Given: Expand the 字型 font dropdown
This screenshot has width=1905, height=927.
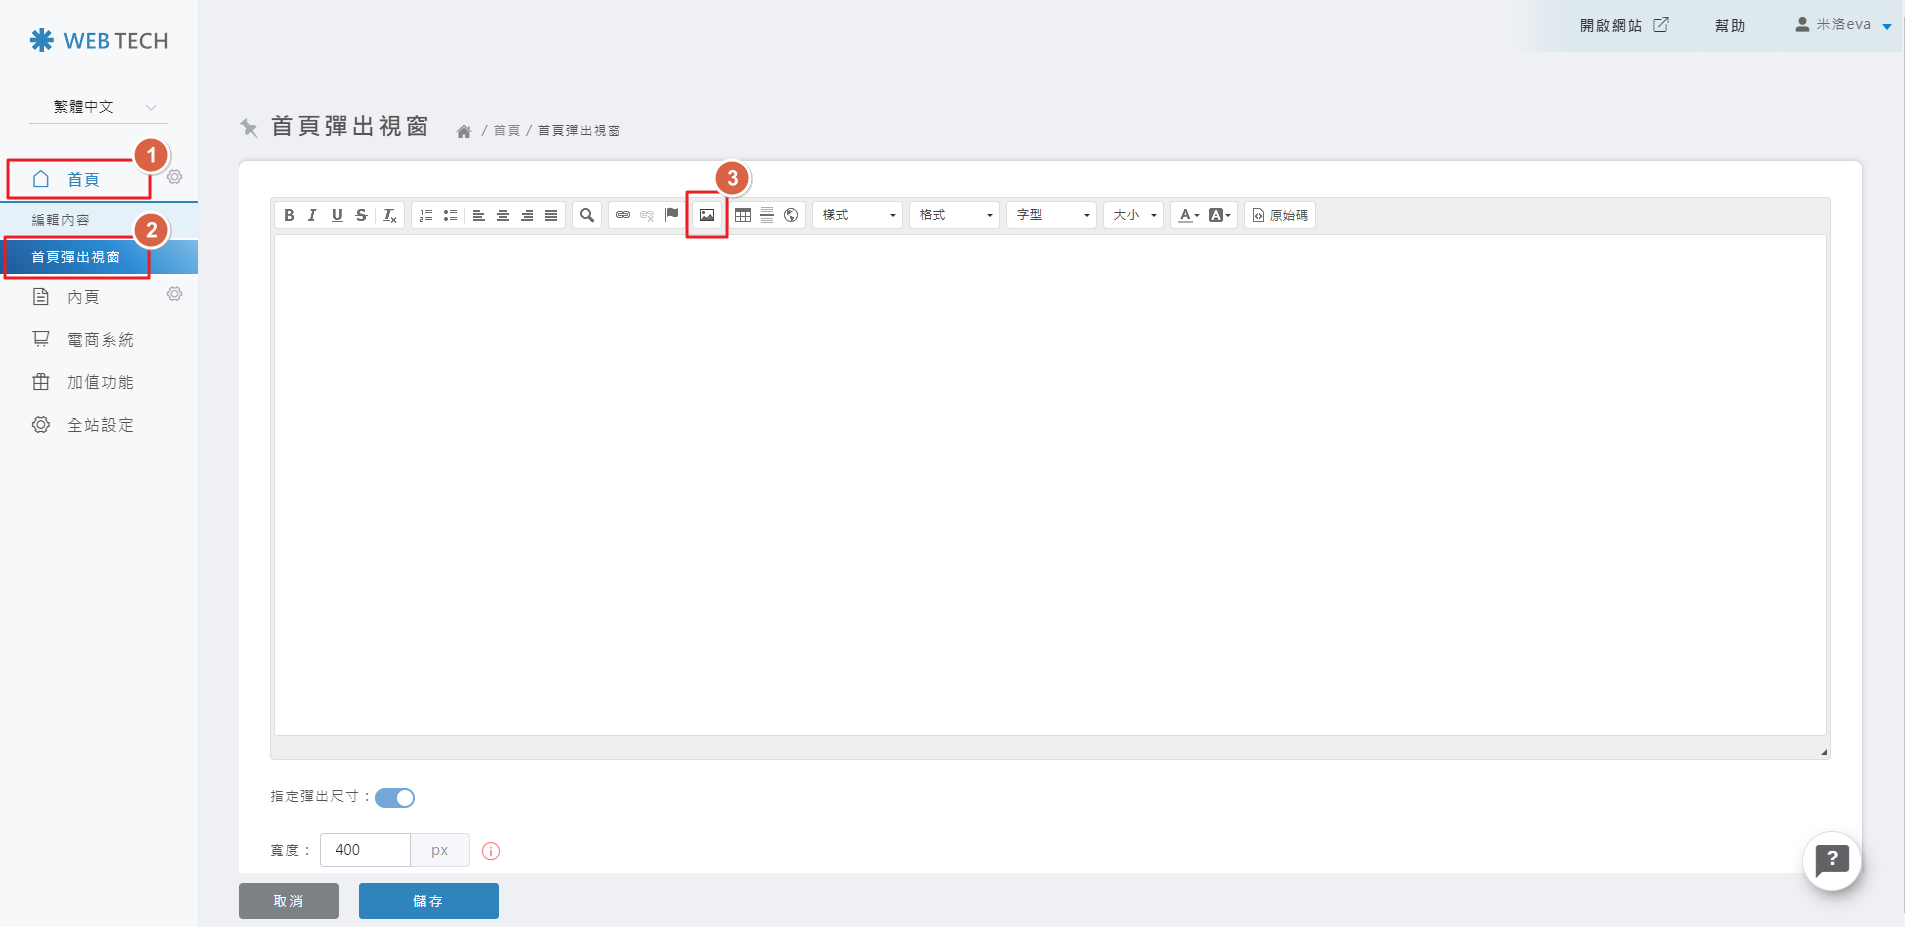Looking at the screenshot, I should (1052, 215).
